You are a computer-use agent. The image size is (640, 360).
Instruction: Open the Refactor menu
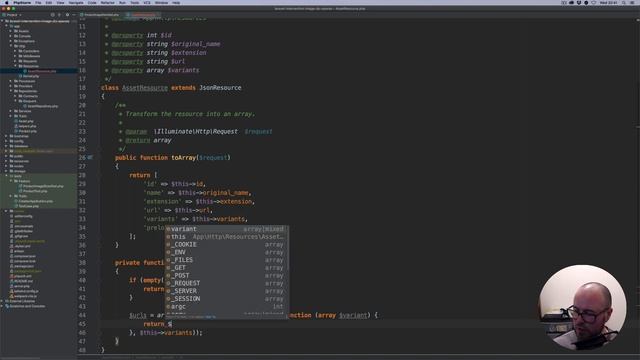[x=108, y=2]
